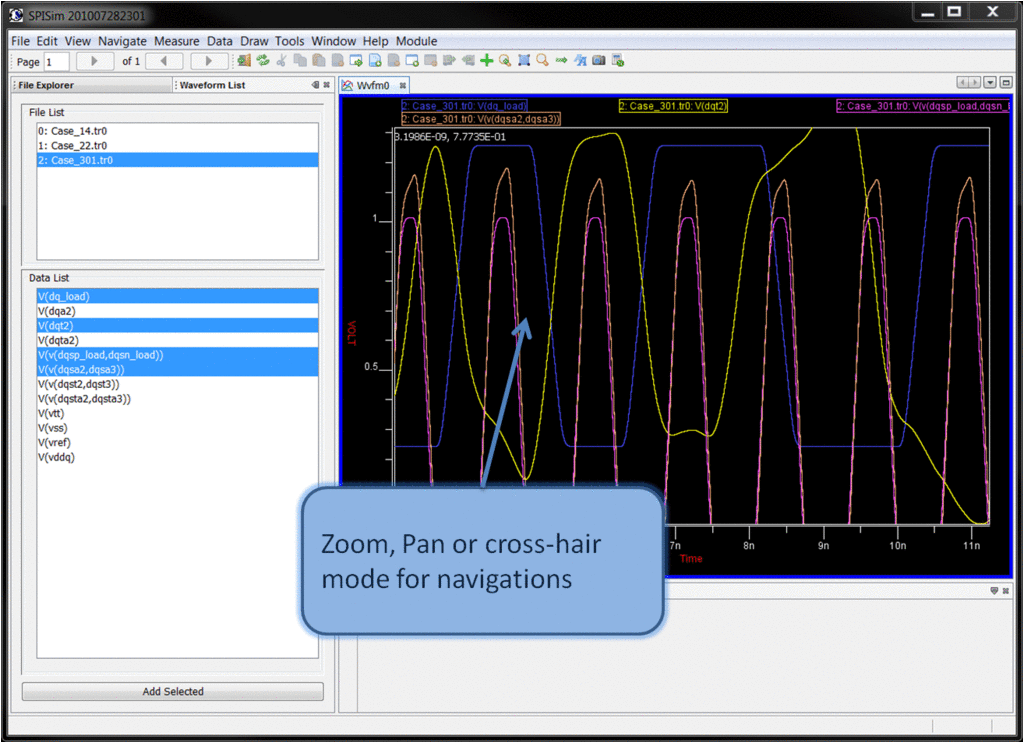The image size is (1024, 743).
Task: Click the green right-arrow toolbar icon
Action: click(x=561, y=61)
